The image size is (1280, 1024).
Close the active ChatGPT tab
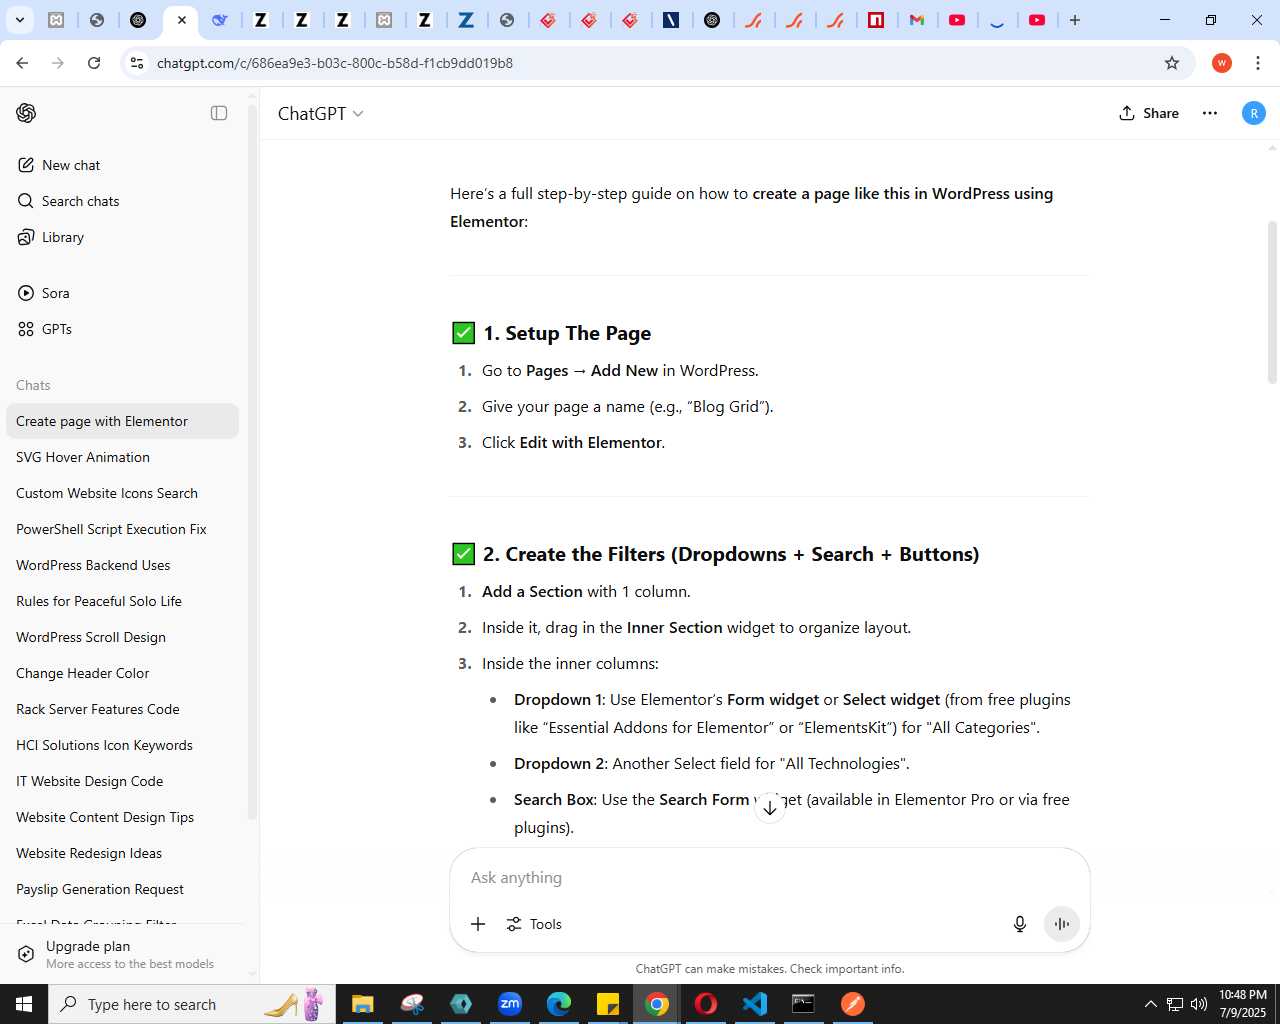[182, 20]
